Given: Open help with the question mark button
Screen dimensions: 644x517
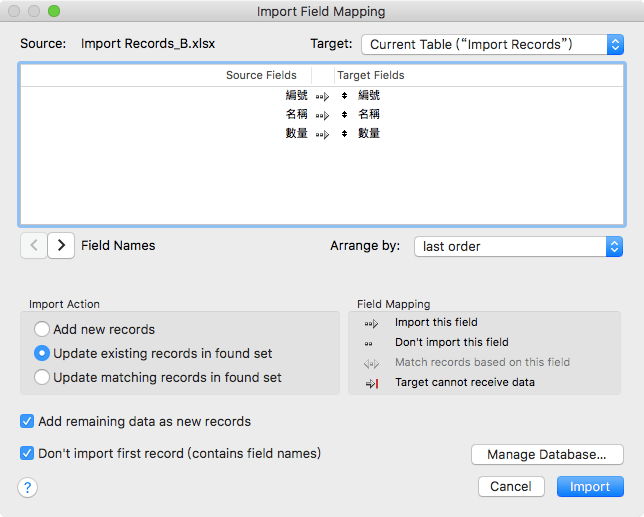Looking at the screenshot, I should coord(28,487).
